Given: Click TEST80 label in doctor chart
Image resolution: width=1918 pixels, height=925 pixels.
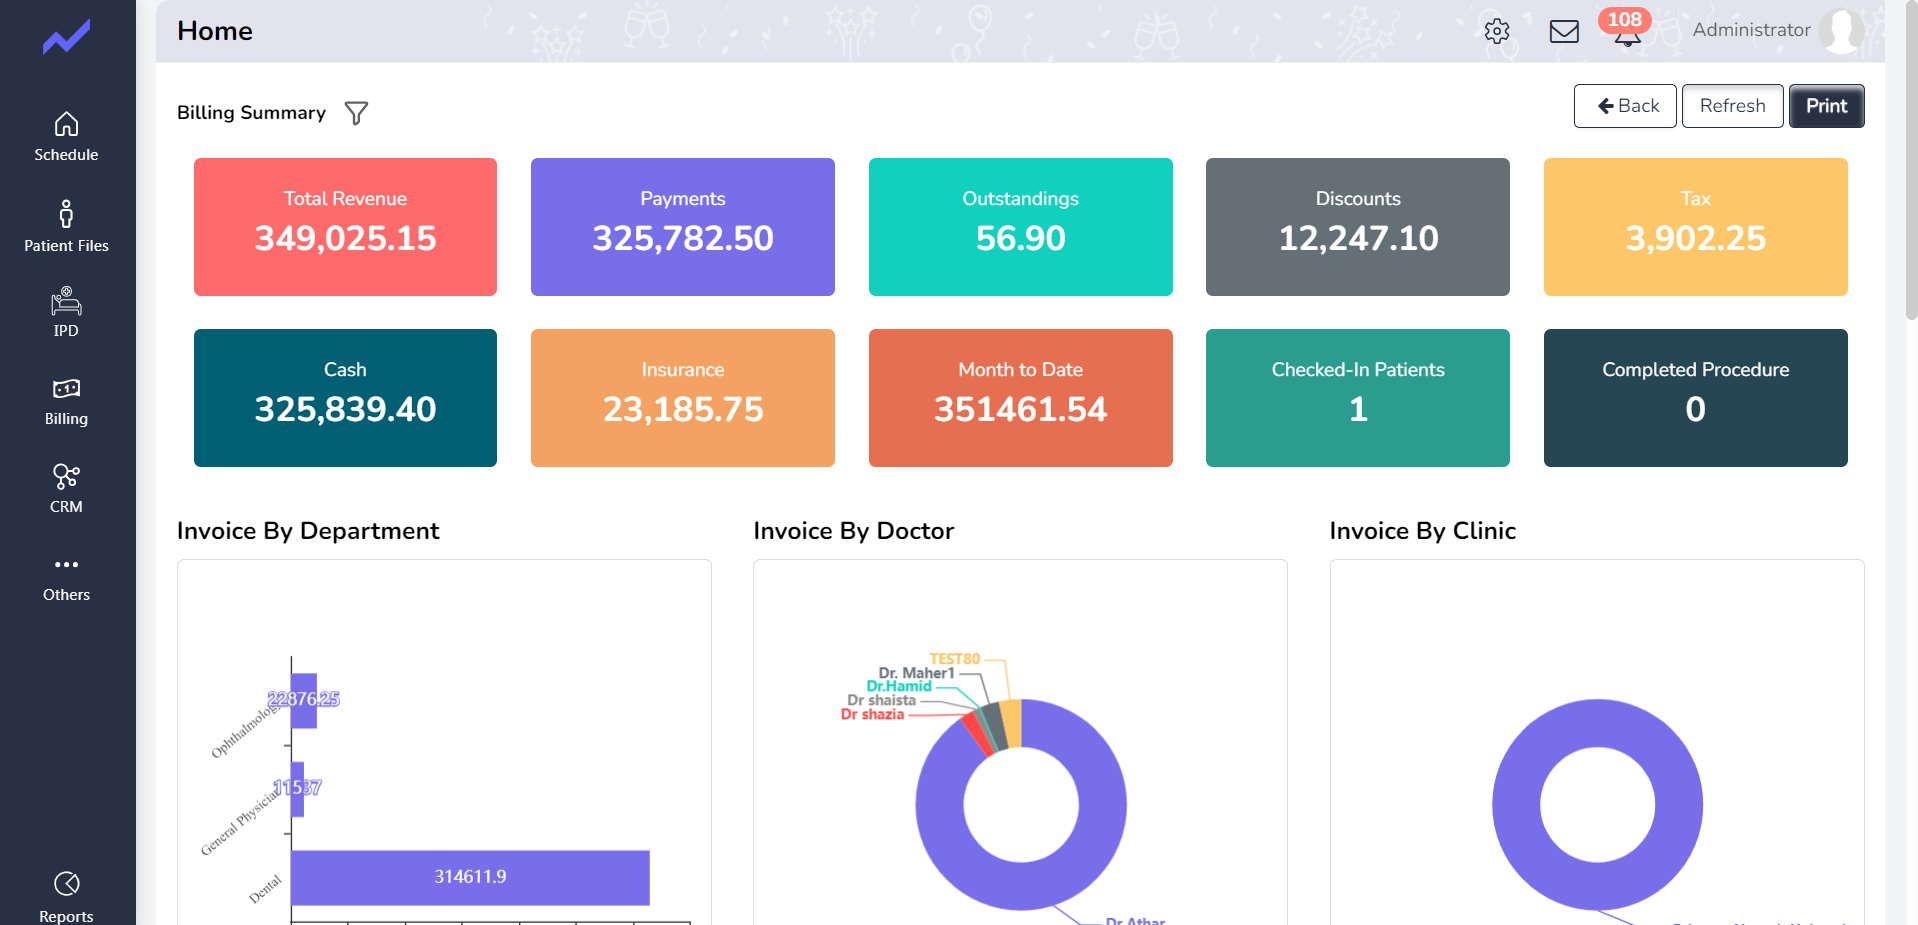Looking at the screenshot, I should click(955, 659).
